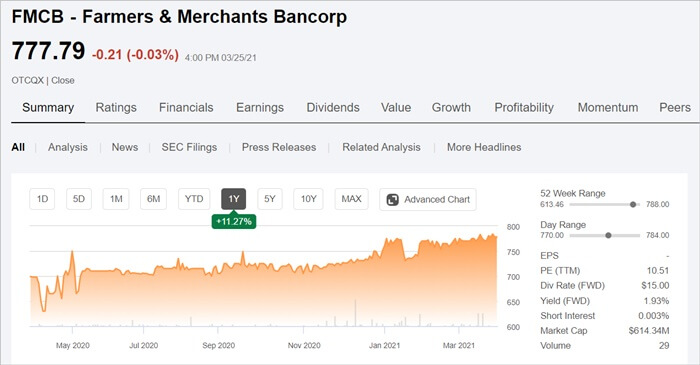Screen dimensions: 700x365
Task: Click the 777.79 stock price
Action: [x=48, y=50]
